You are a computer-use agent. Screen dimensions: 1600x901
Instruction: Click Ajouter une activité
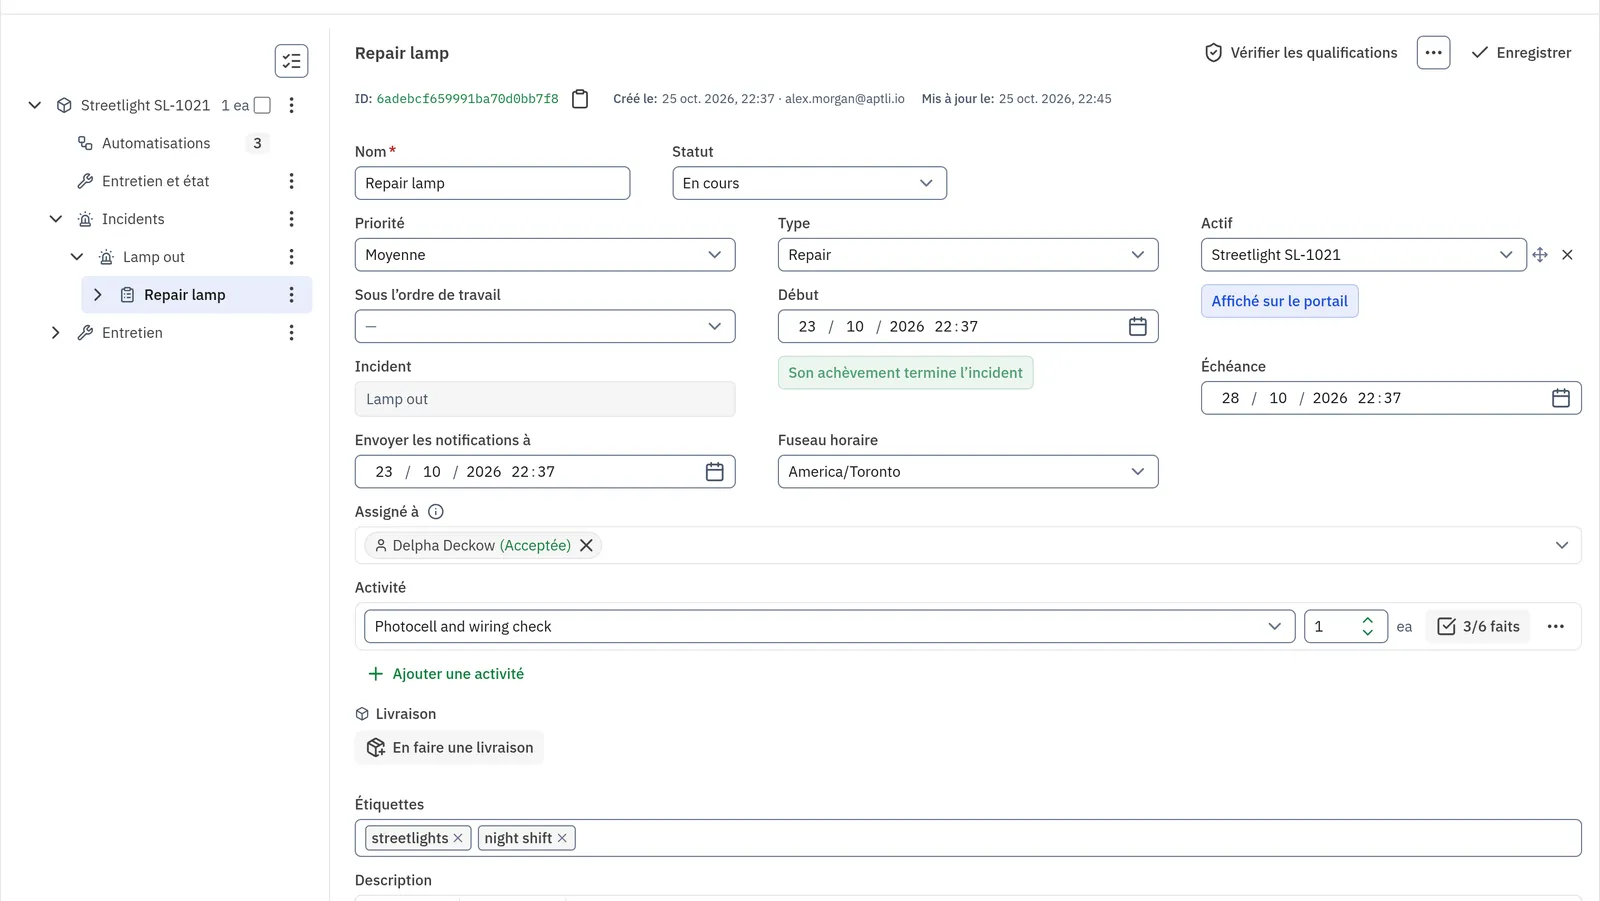pos(446,674)
